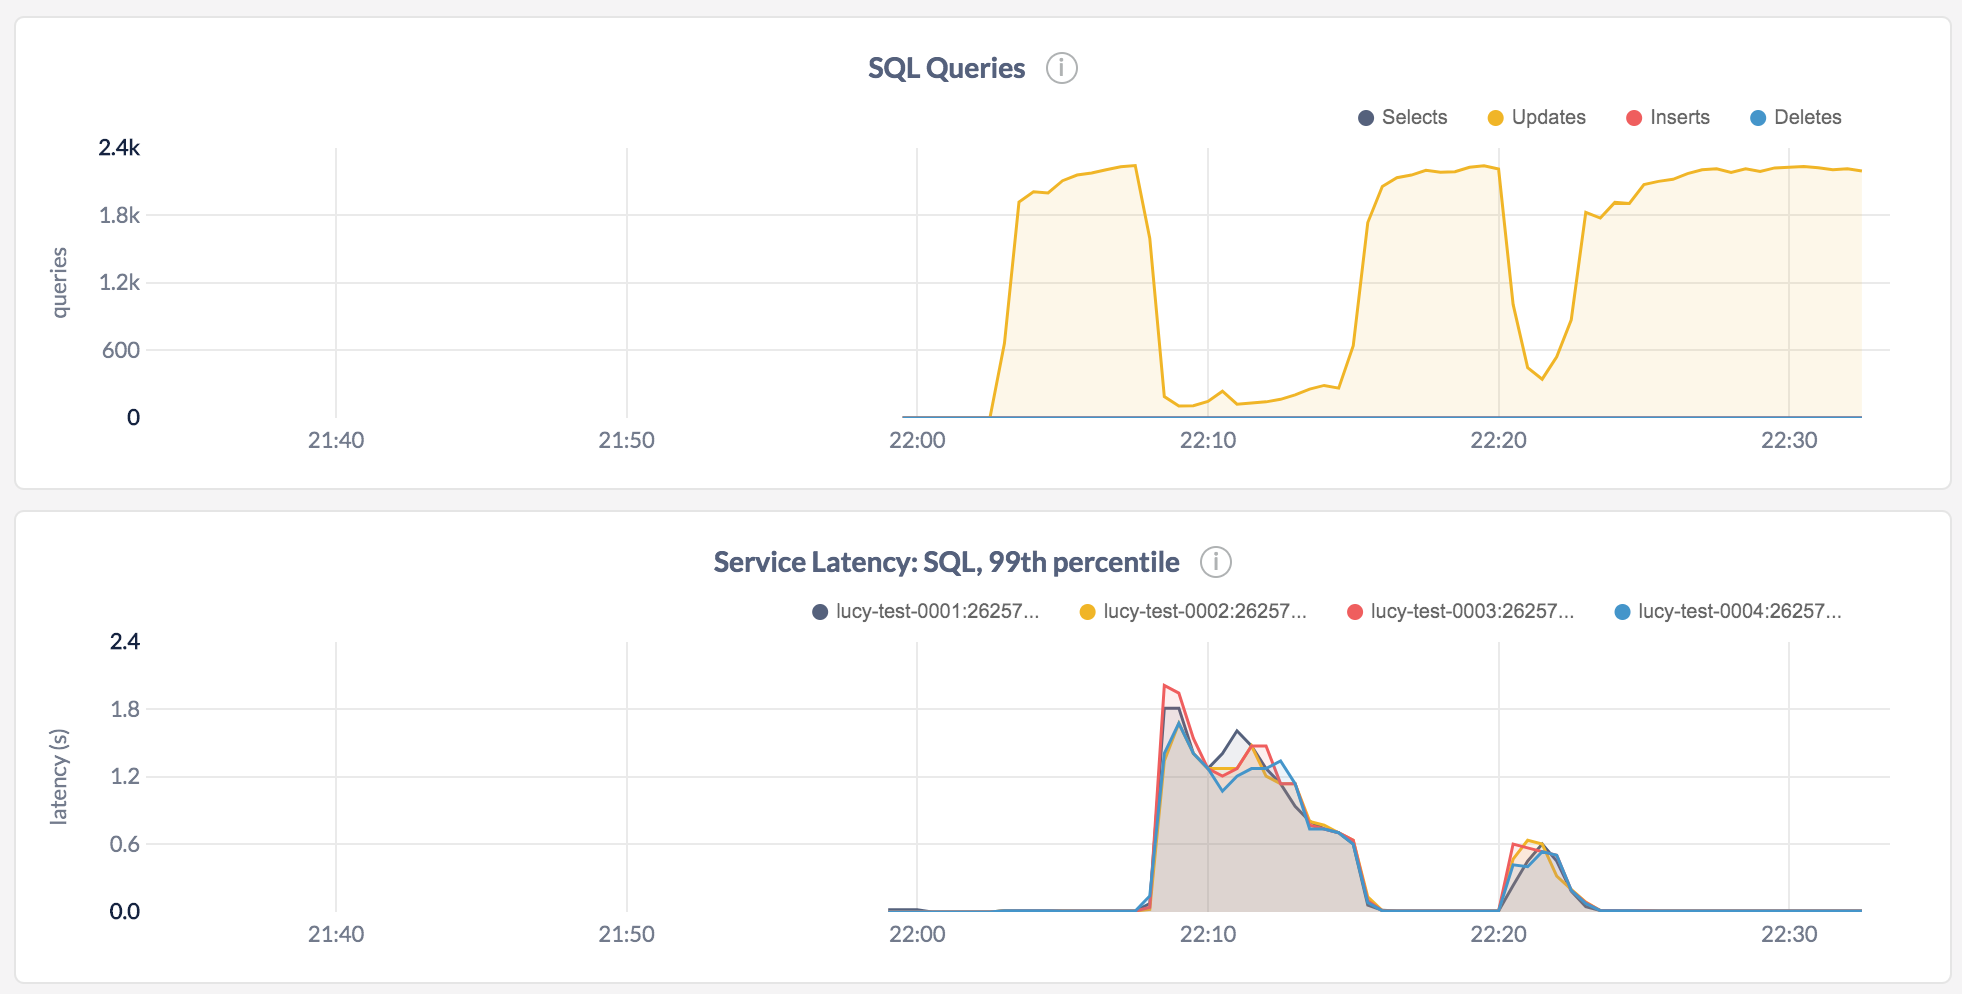Toggle the Inserts legend dot

(x=1634, y=118)
